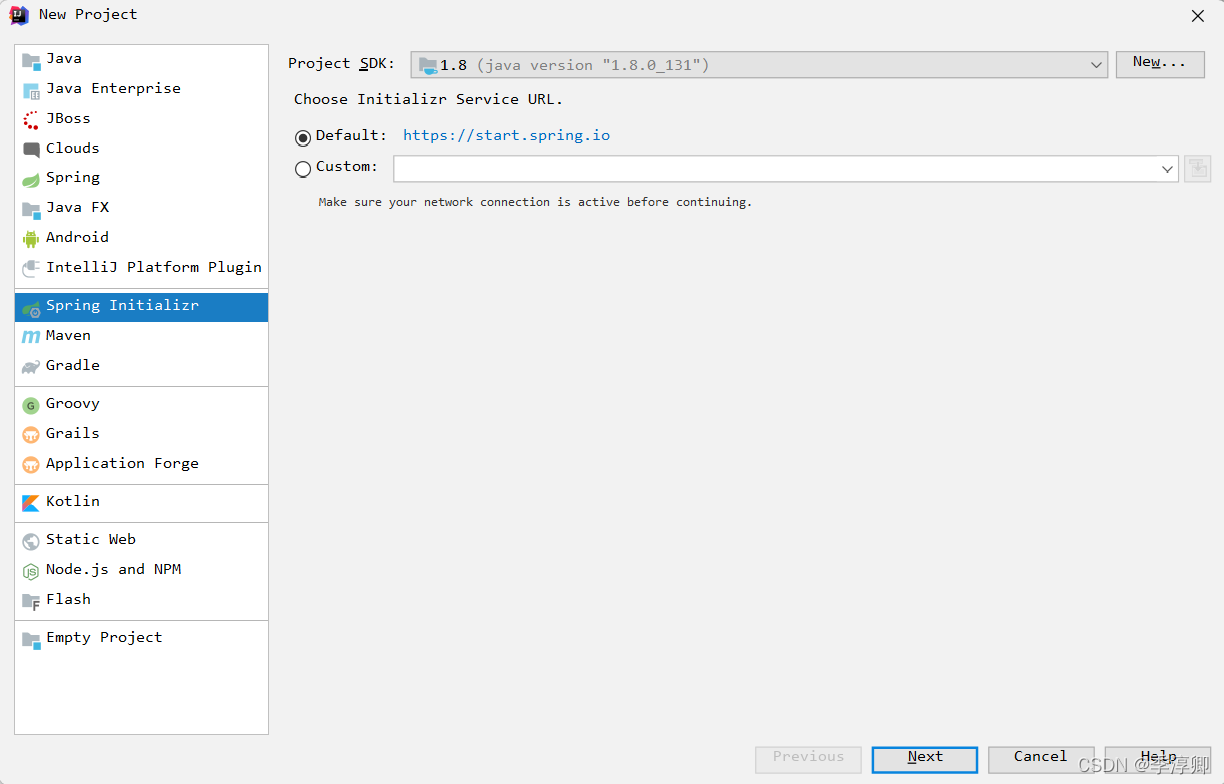1224x784 pixels.
Task: Select Static Web label
Action: click(x=91, y=540)
